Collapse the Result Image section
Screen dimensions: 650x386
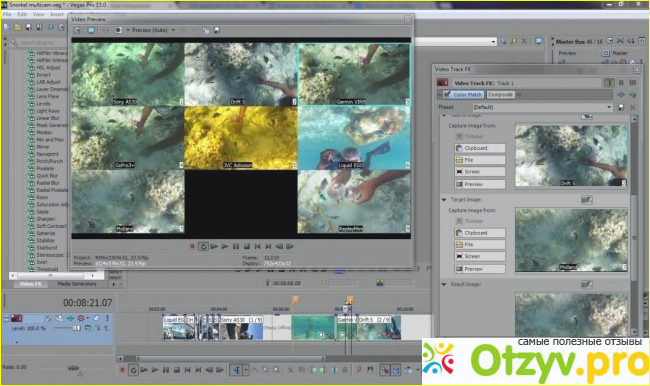(x=444, y=284)
